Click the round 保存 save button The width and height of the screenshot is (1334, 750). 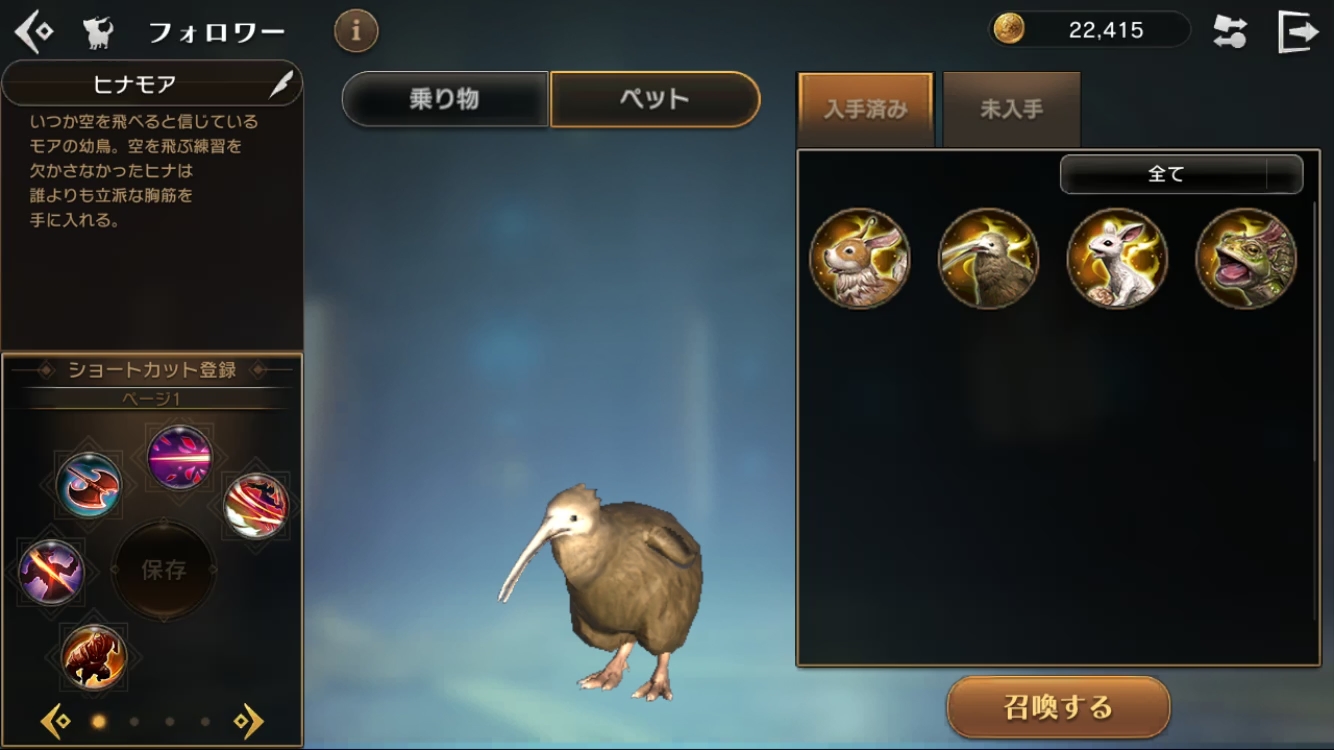(x=163, y=570)
